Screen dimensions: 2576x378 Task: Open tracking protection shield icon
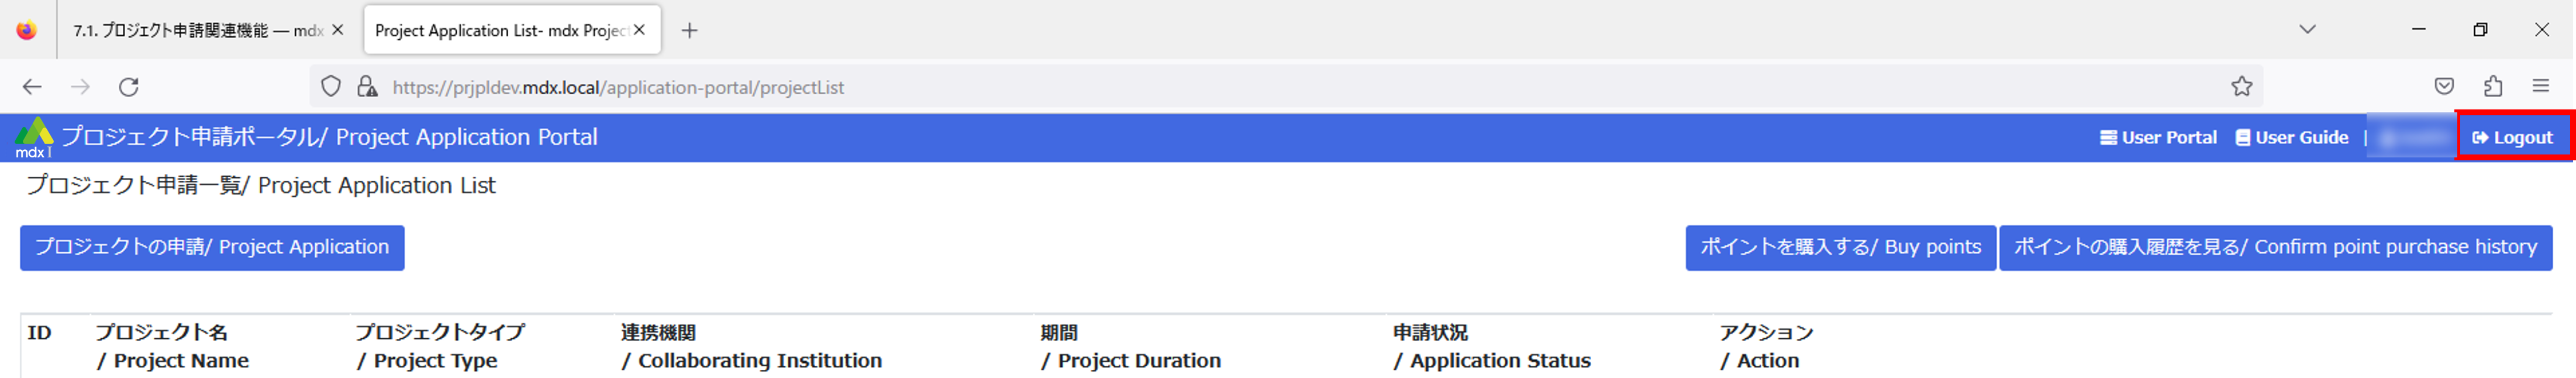[331, 87]
